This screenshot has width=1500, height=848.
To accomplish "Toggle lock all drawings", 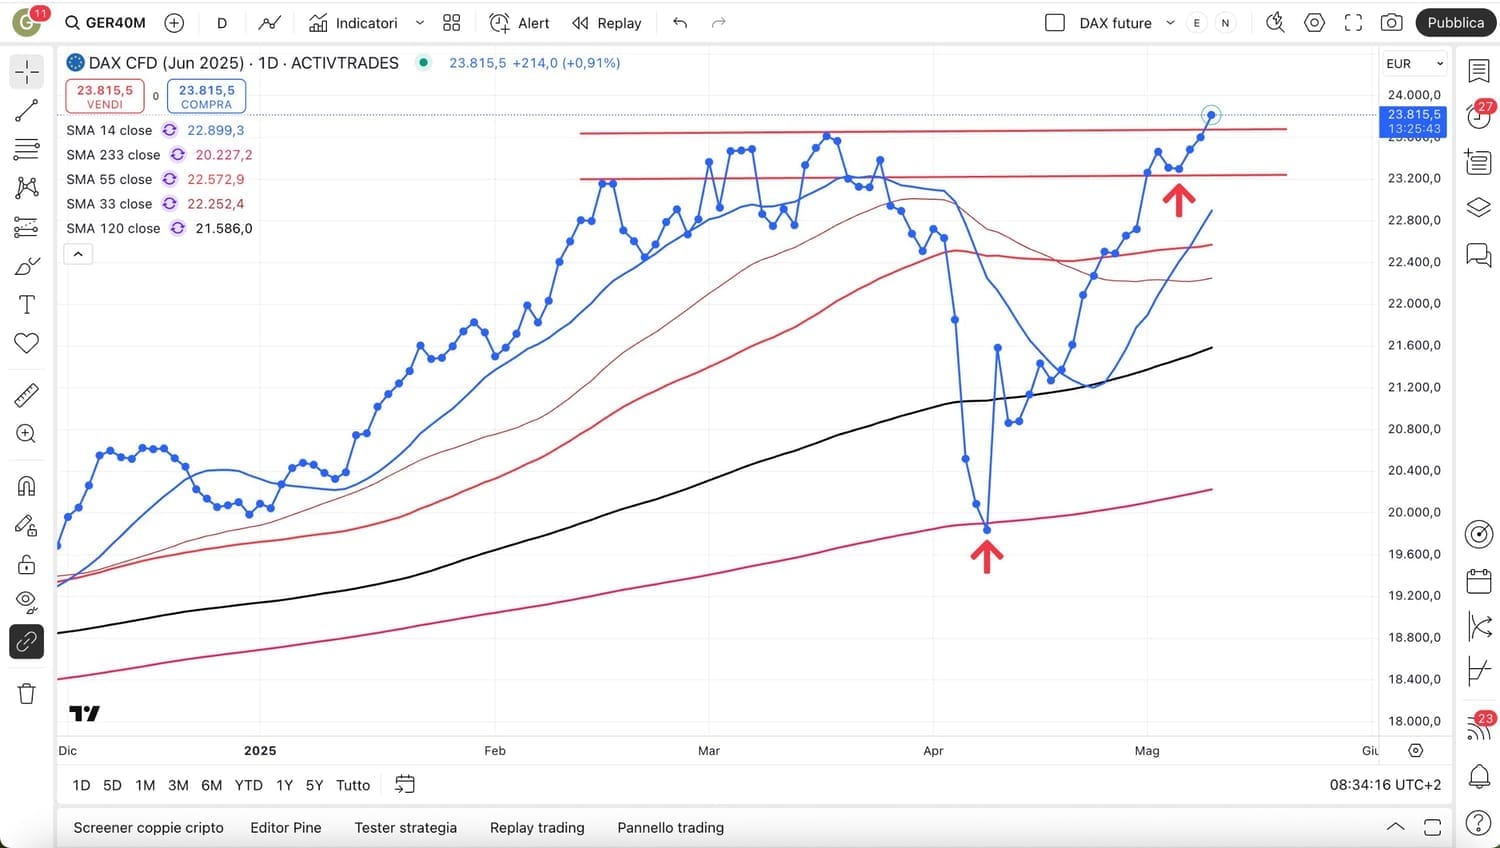I will pyautogui.click(x=26, y=565).
